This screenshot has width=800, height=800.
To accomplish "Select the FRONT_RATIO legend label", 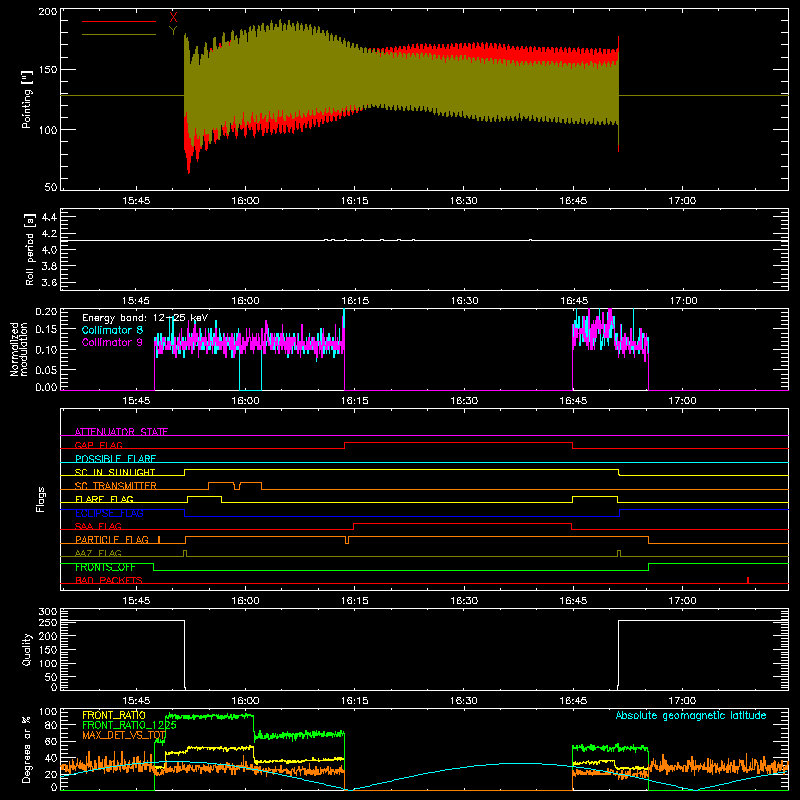I will pyautogui.click(x=114, y=715).
